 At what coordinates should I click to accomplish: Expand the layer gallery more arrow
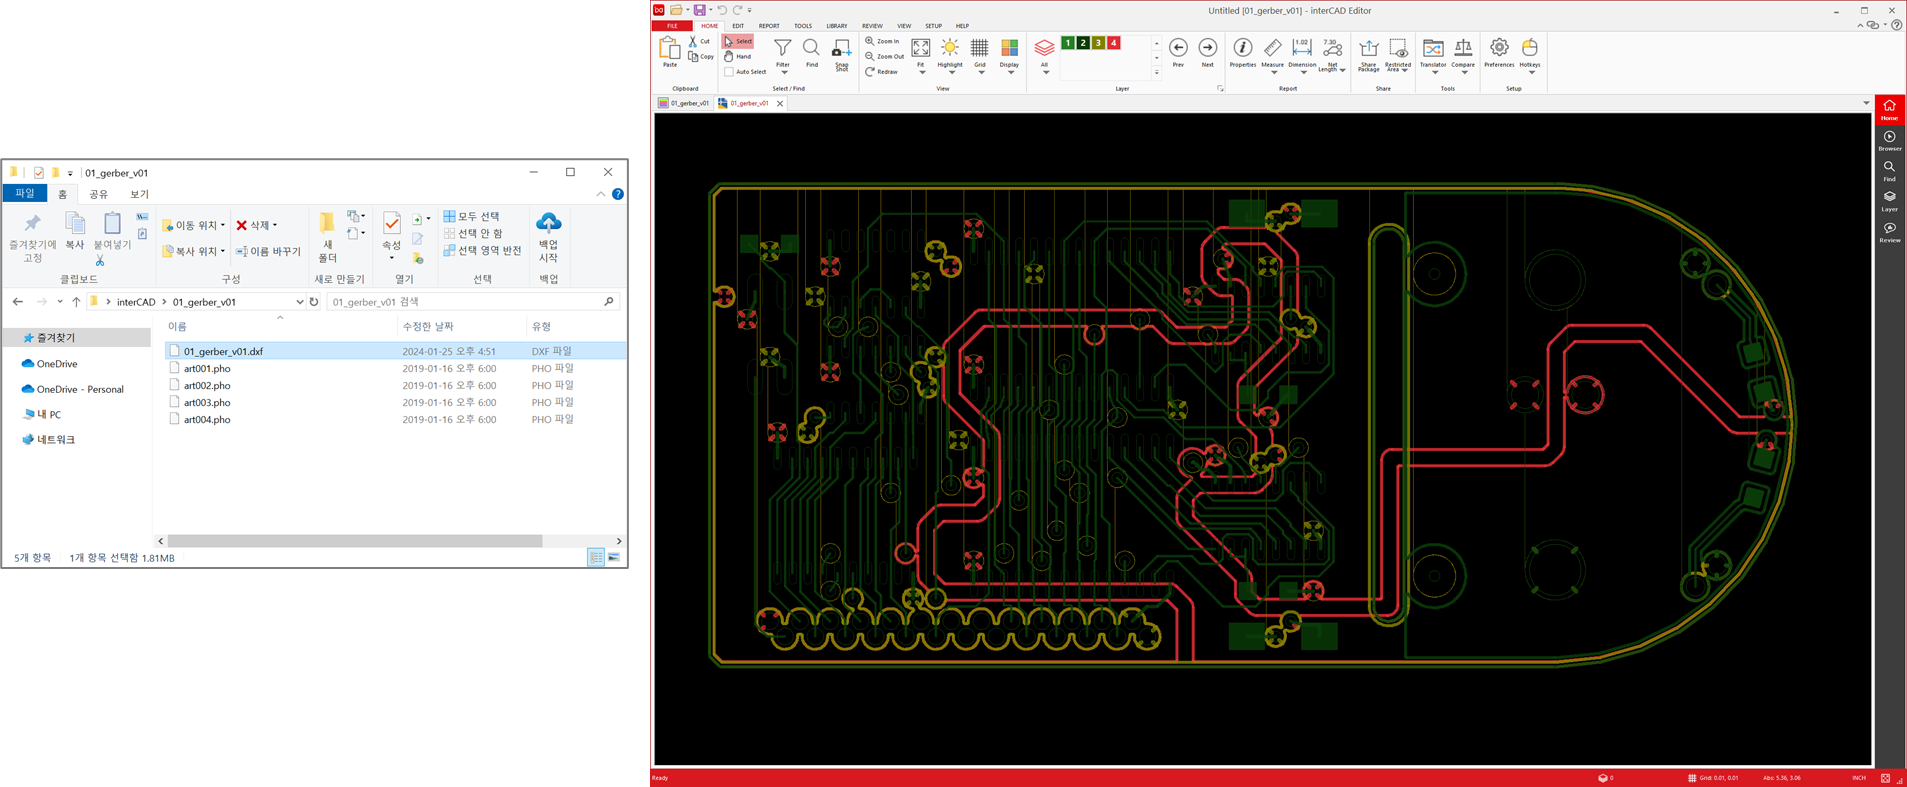(x=1157, y=72)
